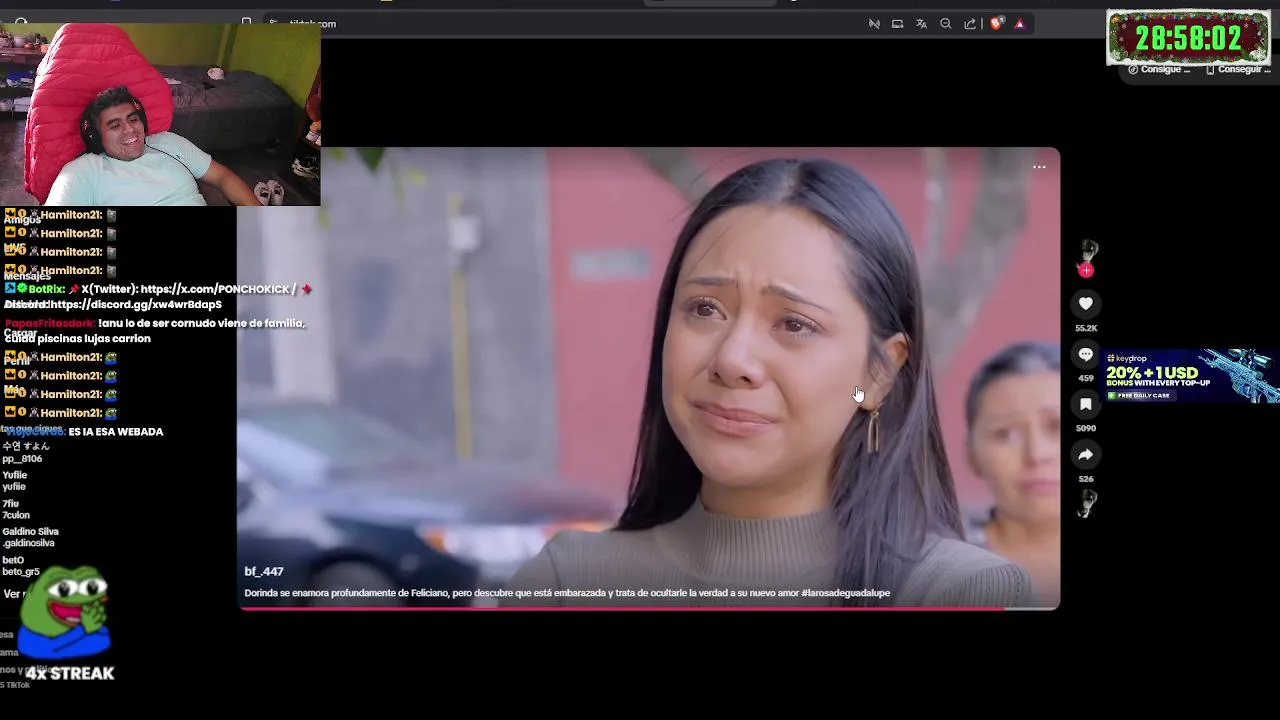Click the #larosadeguadalupe hashtag

(x=845, y=593)
